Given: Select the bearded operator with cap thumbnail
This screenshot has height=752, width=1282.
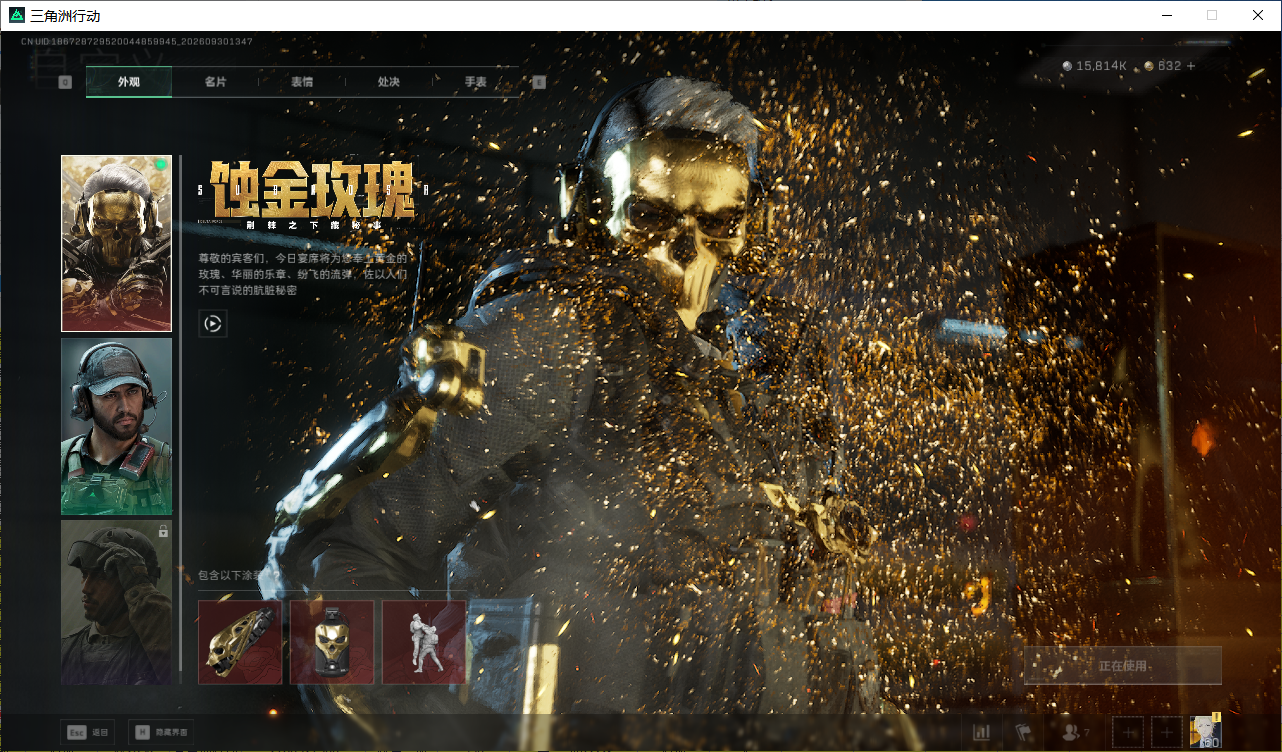Looking at the screenshot, I should pyautogui.click(x=117, y=426).
